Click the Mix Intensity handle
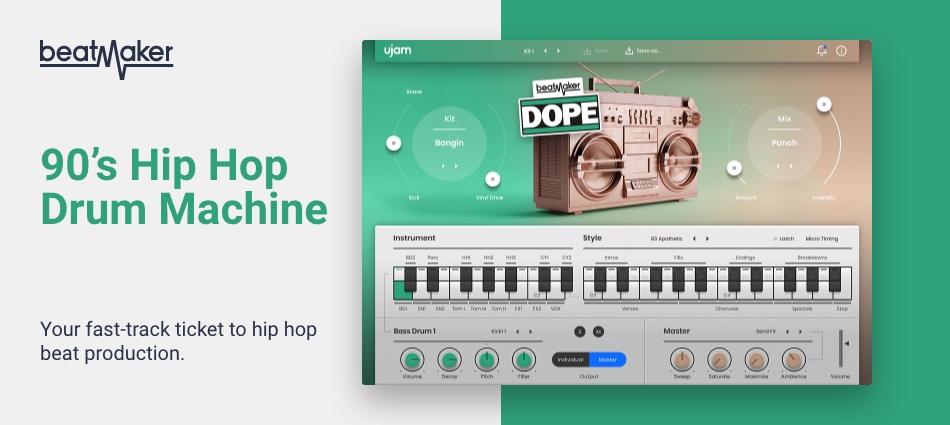 click(823, 104)
